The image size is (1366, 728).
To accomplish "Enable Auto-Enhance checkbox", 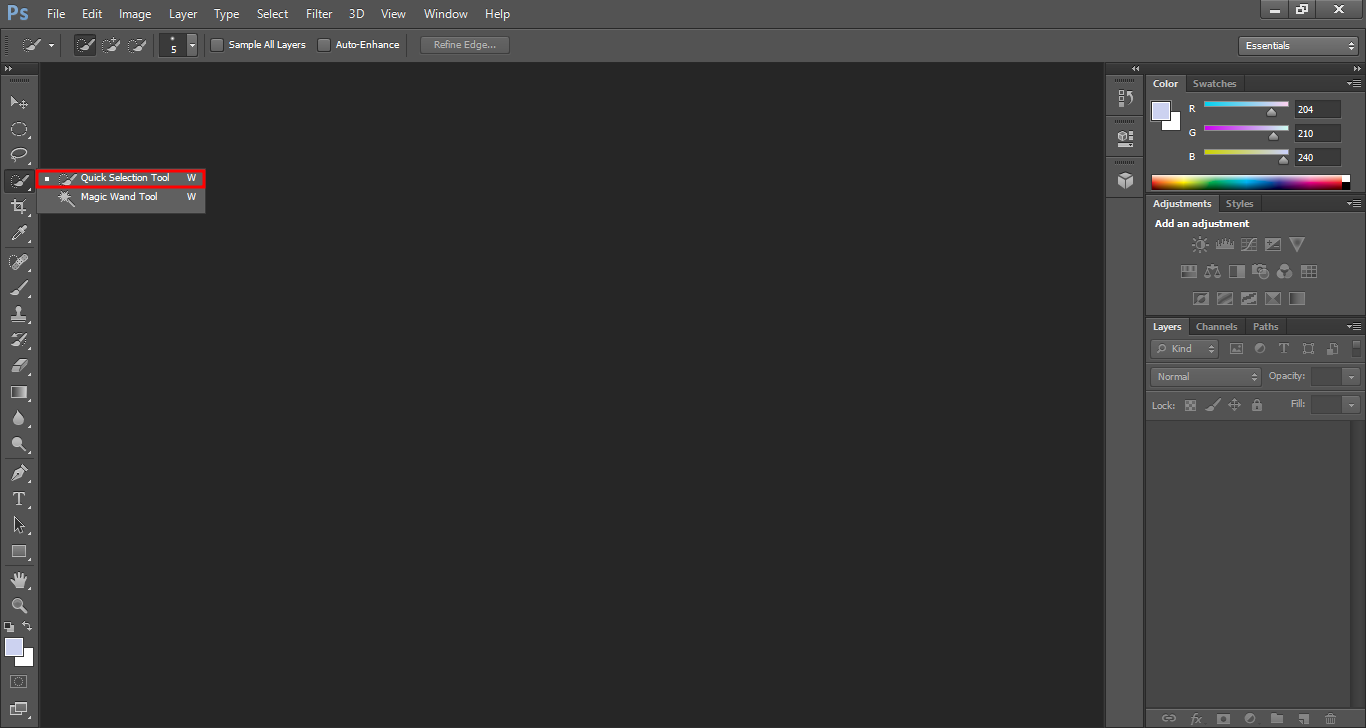I will [x=324, y=45].
